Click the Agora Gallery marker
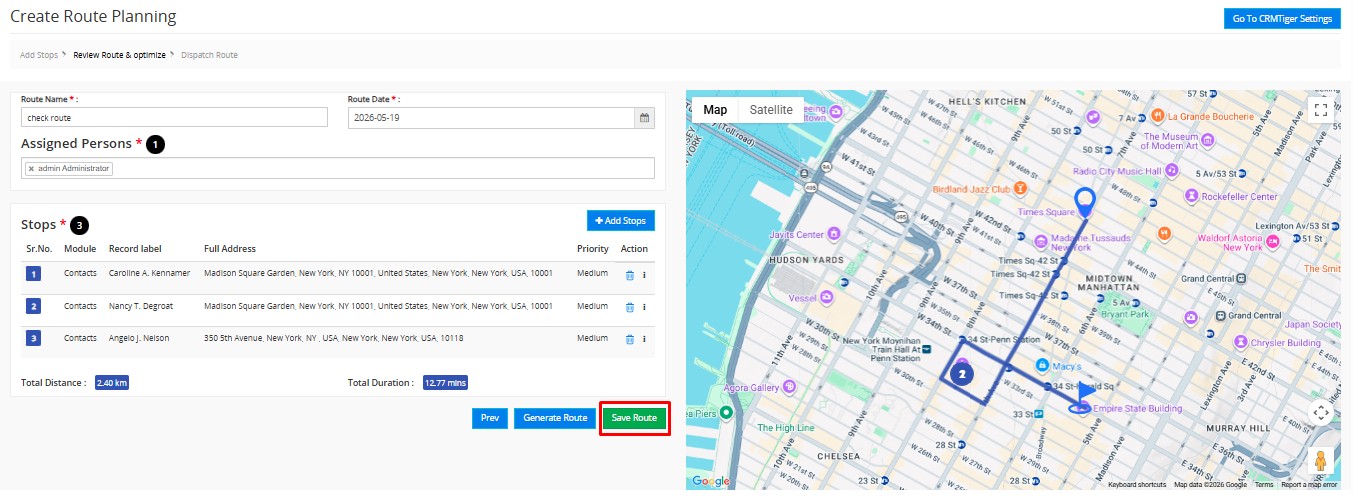Image resolution: width=1353 pixels, height=496 pixels. pos(789,387)
